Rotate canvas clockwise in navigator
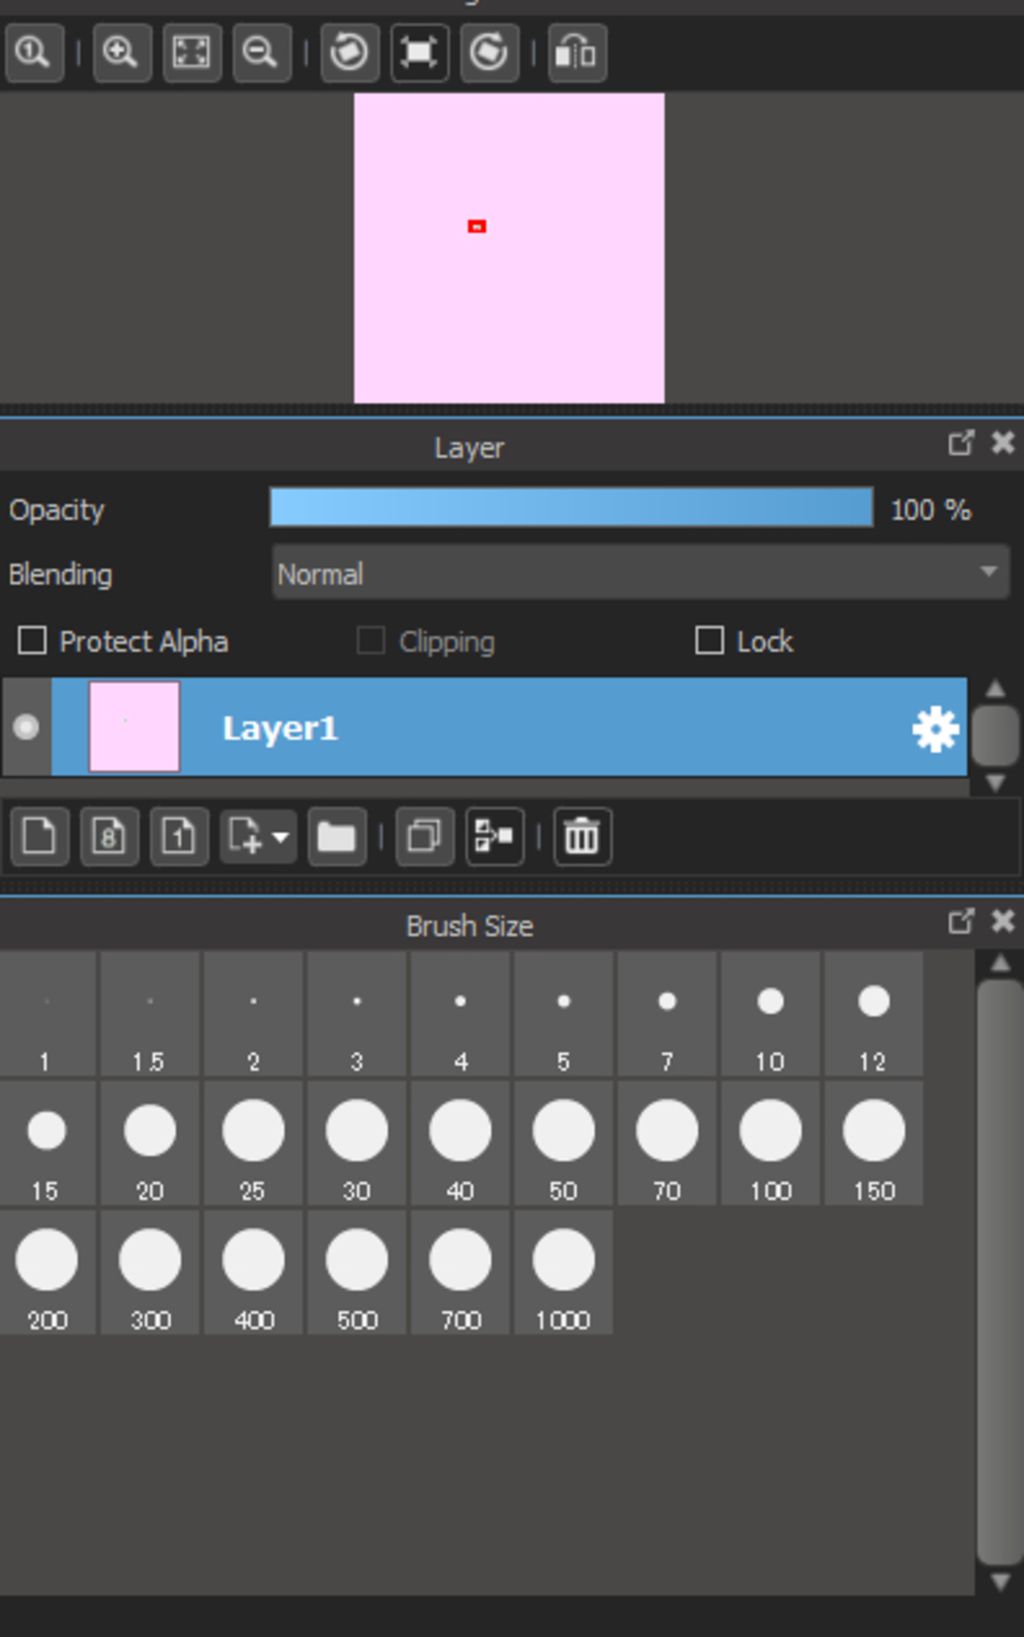The width and height of the screenshot is (1024, 1637). point(489,52)
